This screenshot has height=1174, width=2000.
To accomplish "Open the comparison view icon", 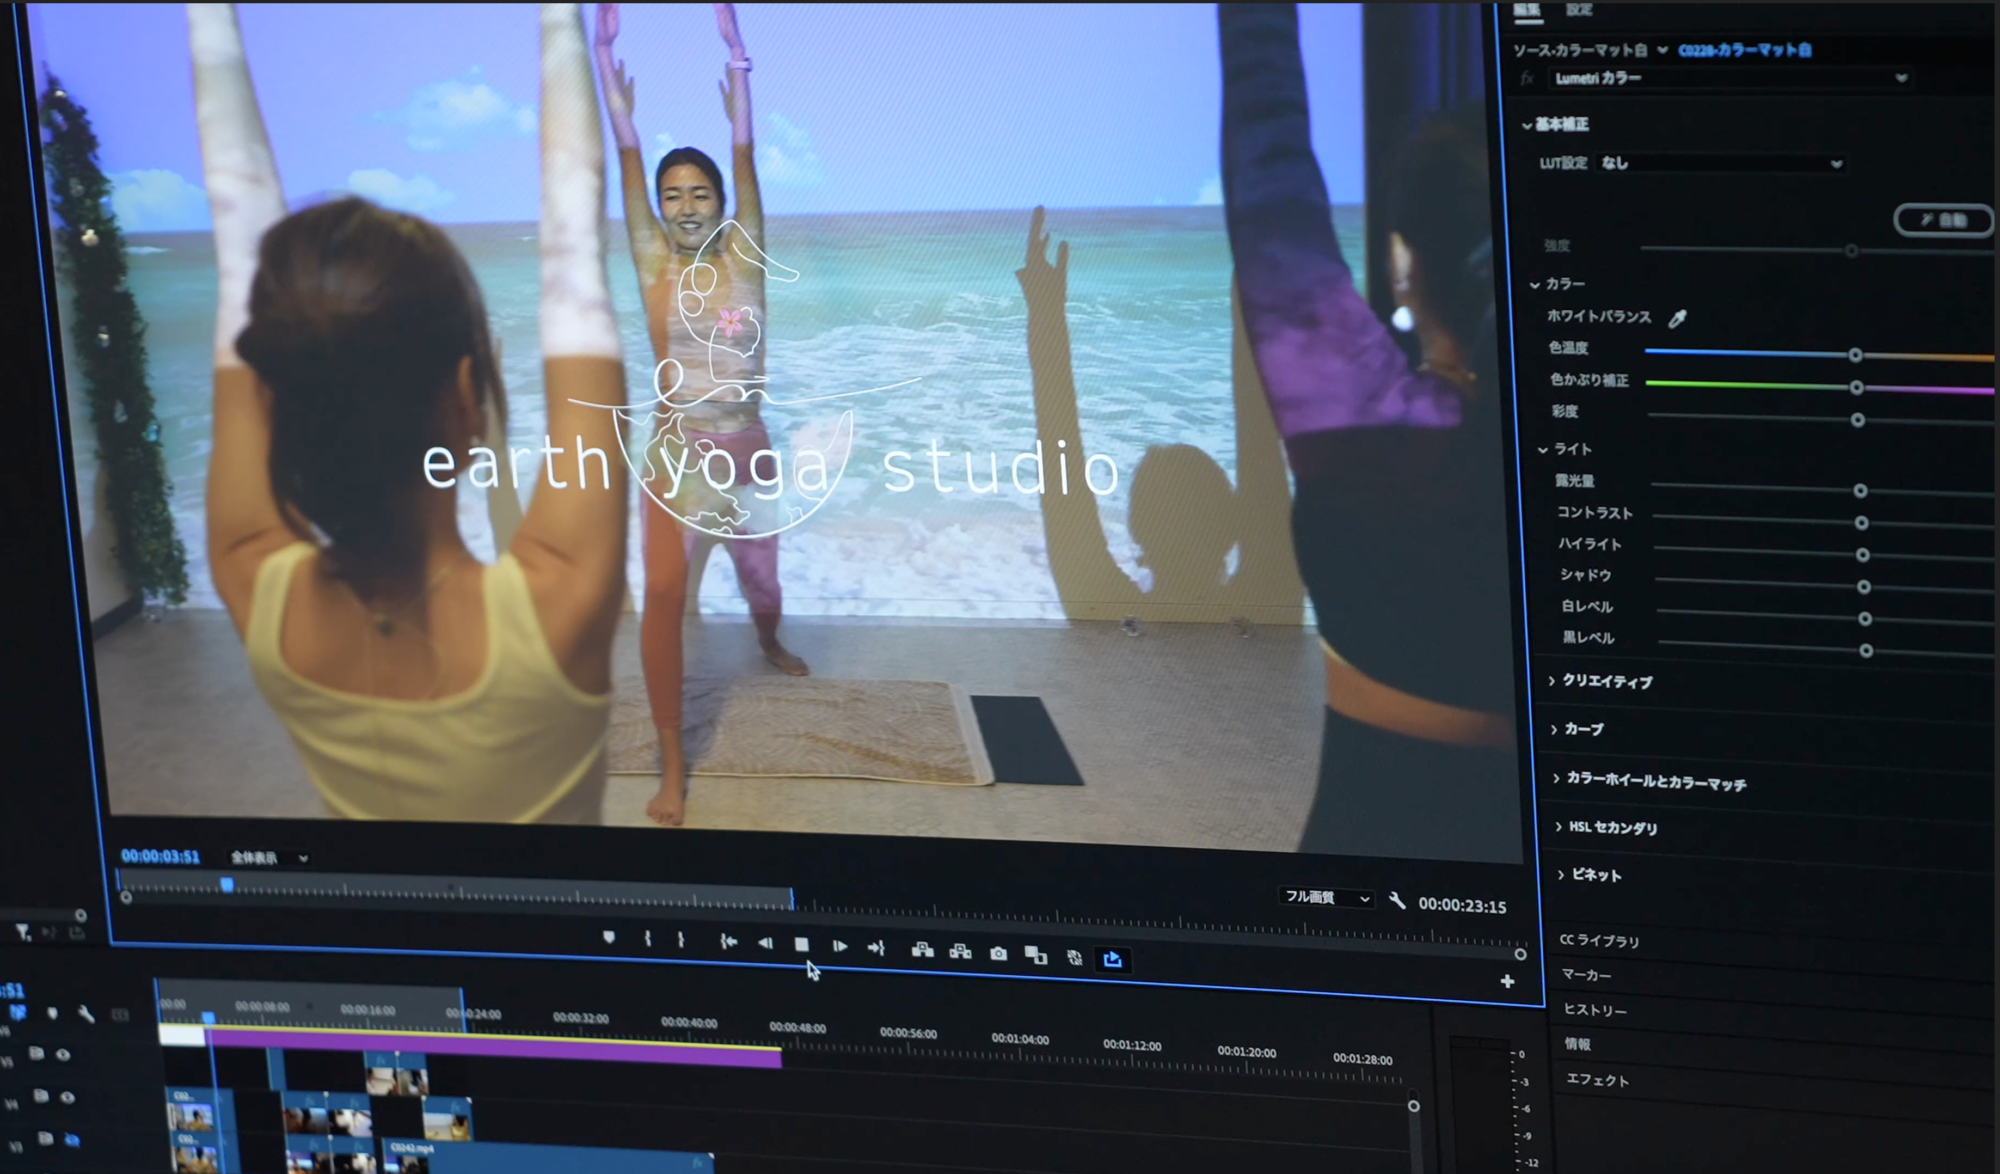I will 1036,956.
